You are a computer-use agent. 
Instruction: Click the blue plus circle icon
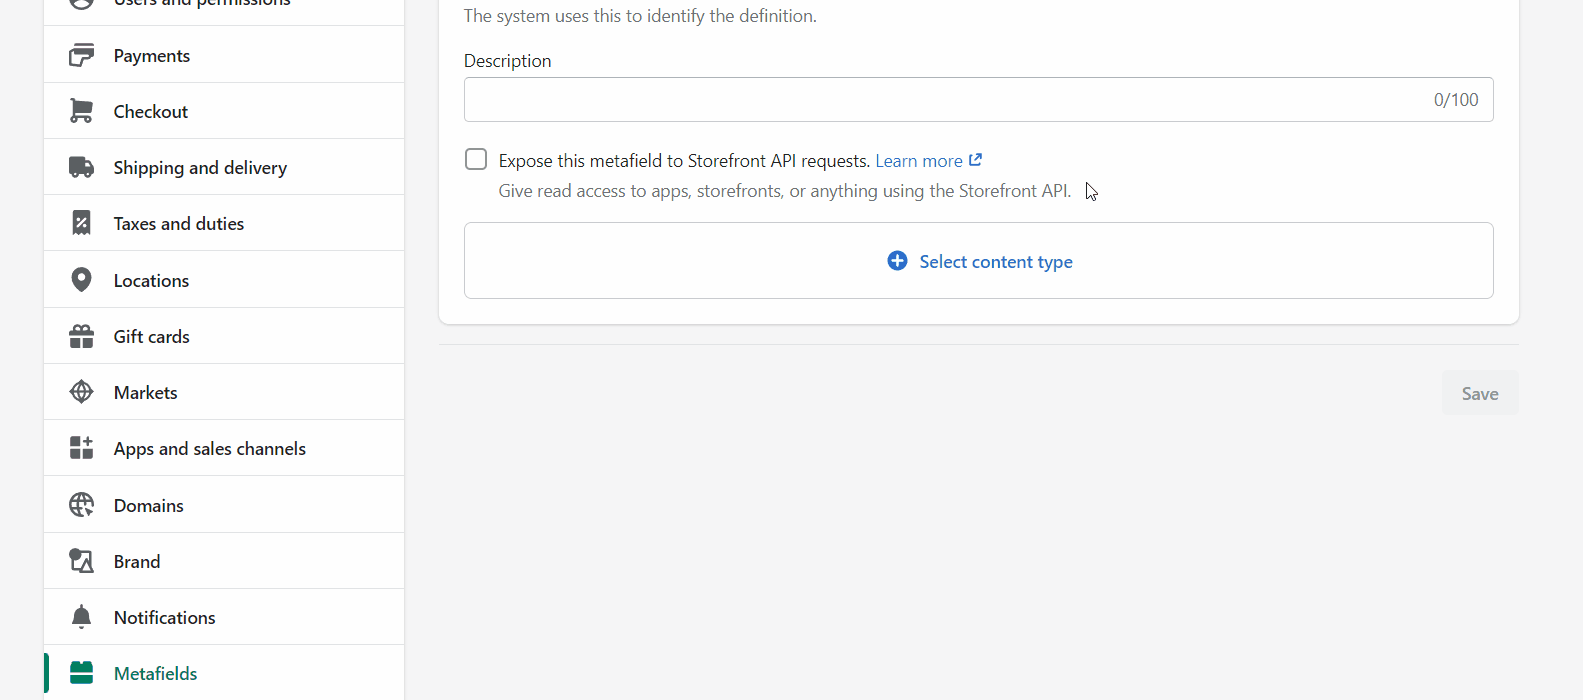[x=897, y=261]
